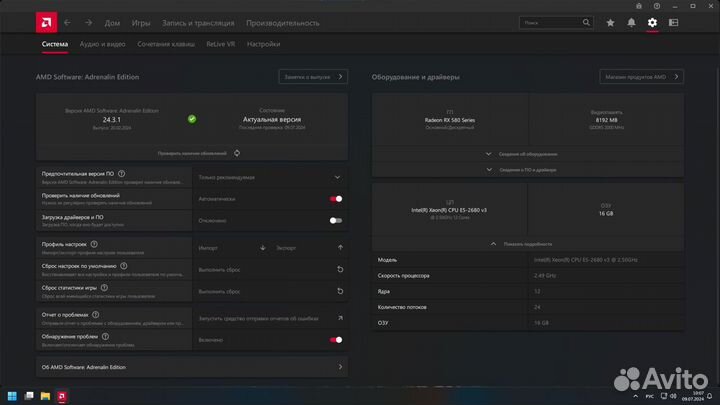Open settings gear icon

[x=652, y=22]
